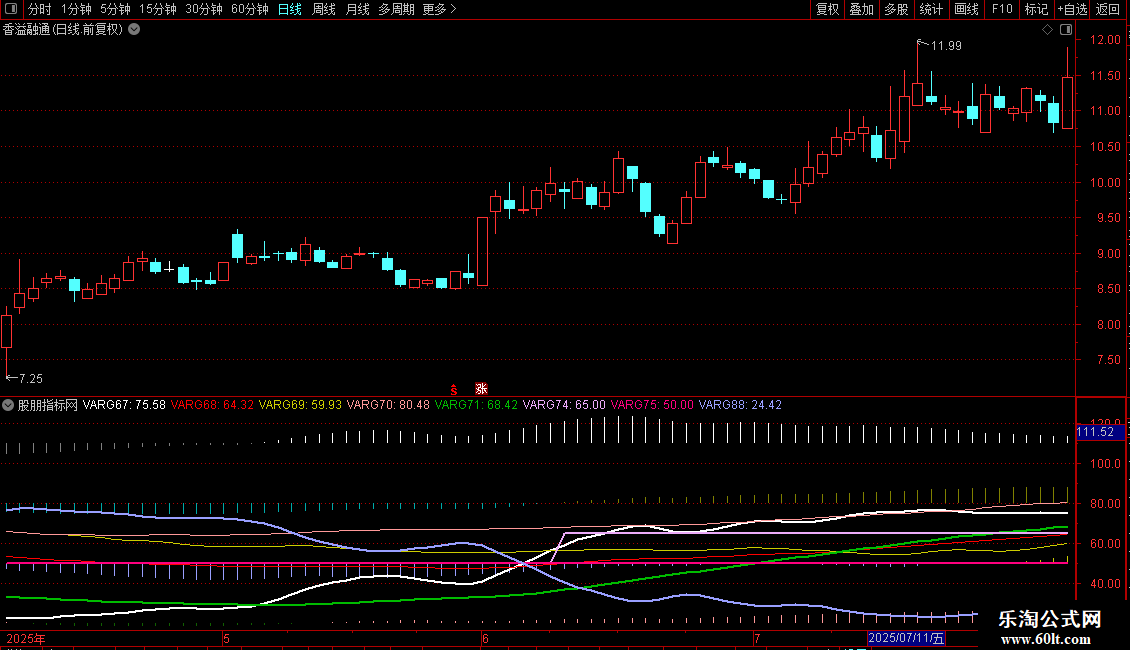Activate the 画线 drawing tool
This screenshot has width=1130, height=650.
[x=966, y=9]
